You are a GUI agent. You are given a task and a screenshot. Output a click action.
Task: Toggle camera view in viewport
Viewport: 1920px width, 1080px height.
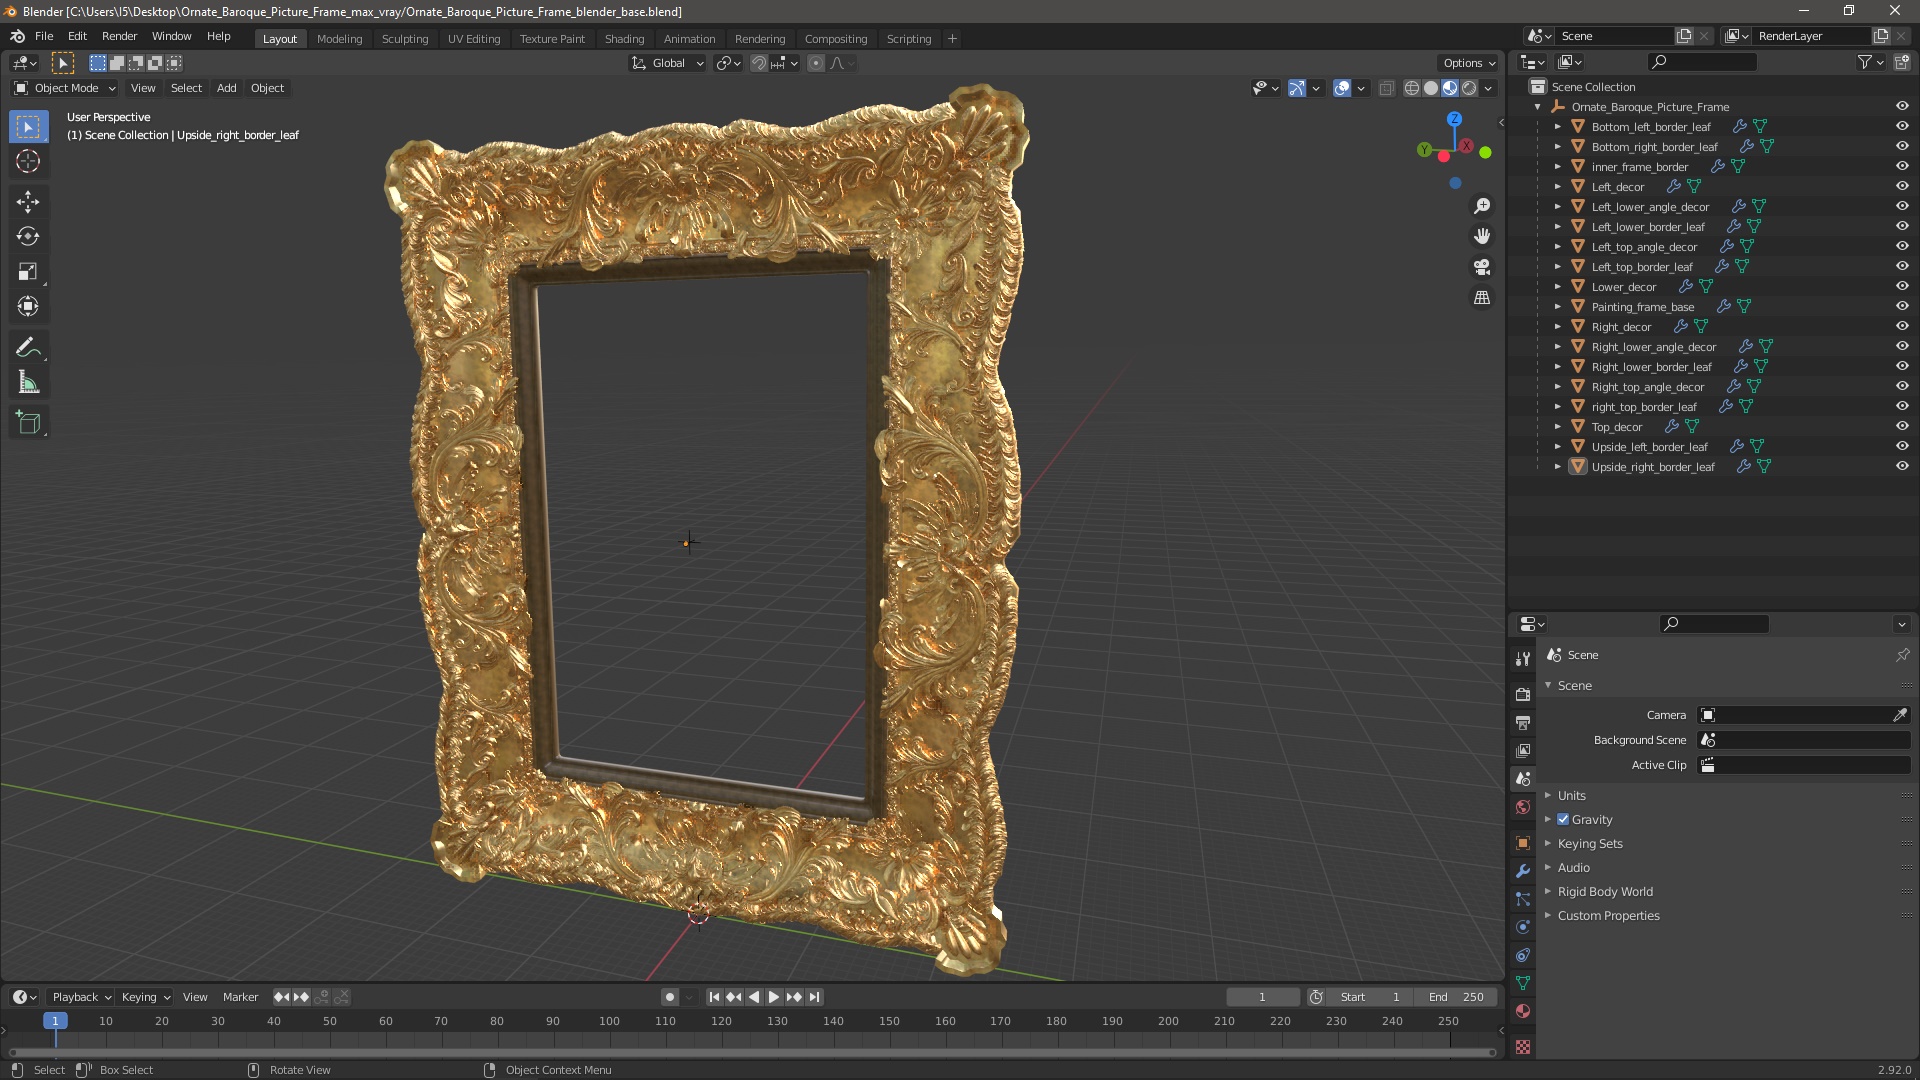coord(1482,268)
